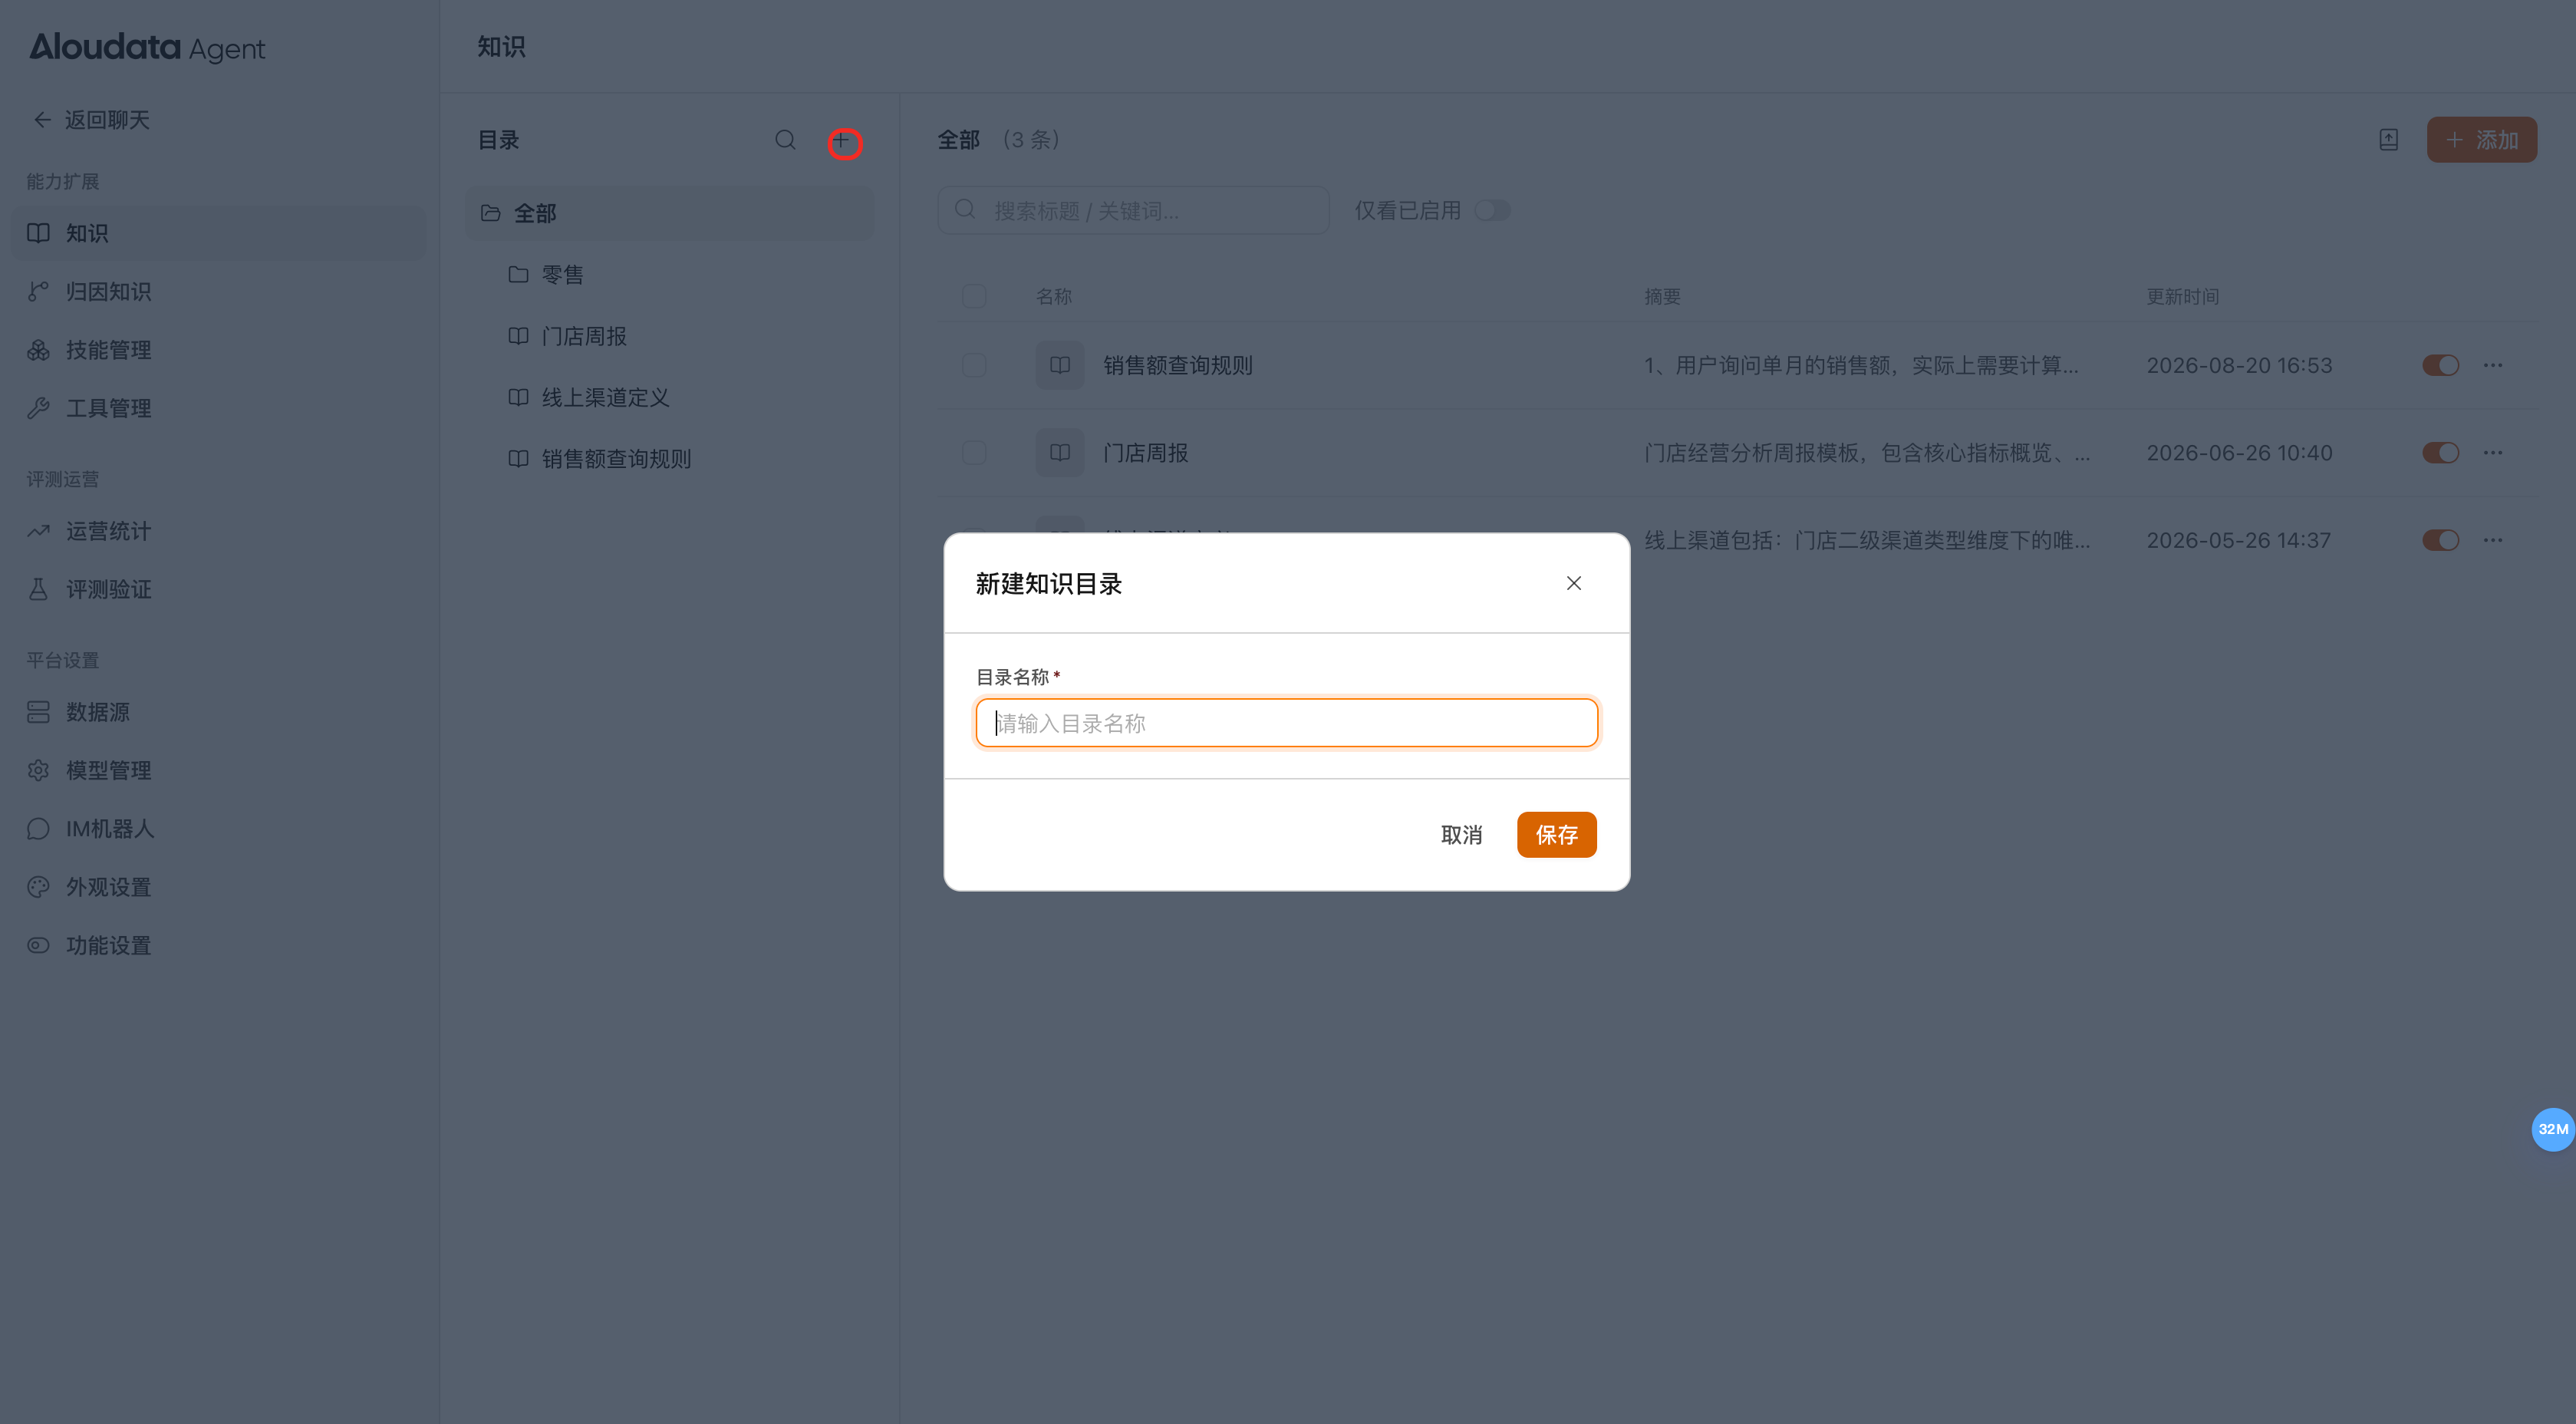Viewport: 2576px width, 1424px height.
Task: Click the search magnifier in 搜索标题 box
Action: 964,209
